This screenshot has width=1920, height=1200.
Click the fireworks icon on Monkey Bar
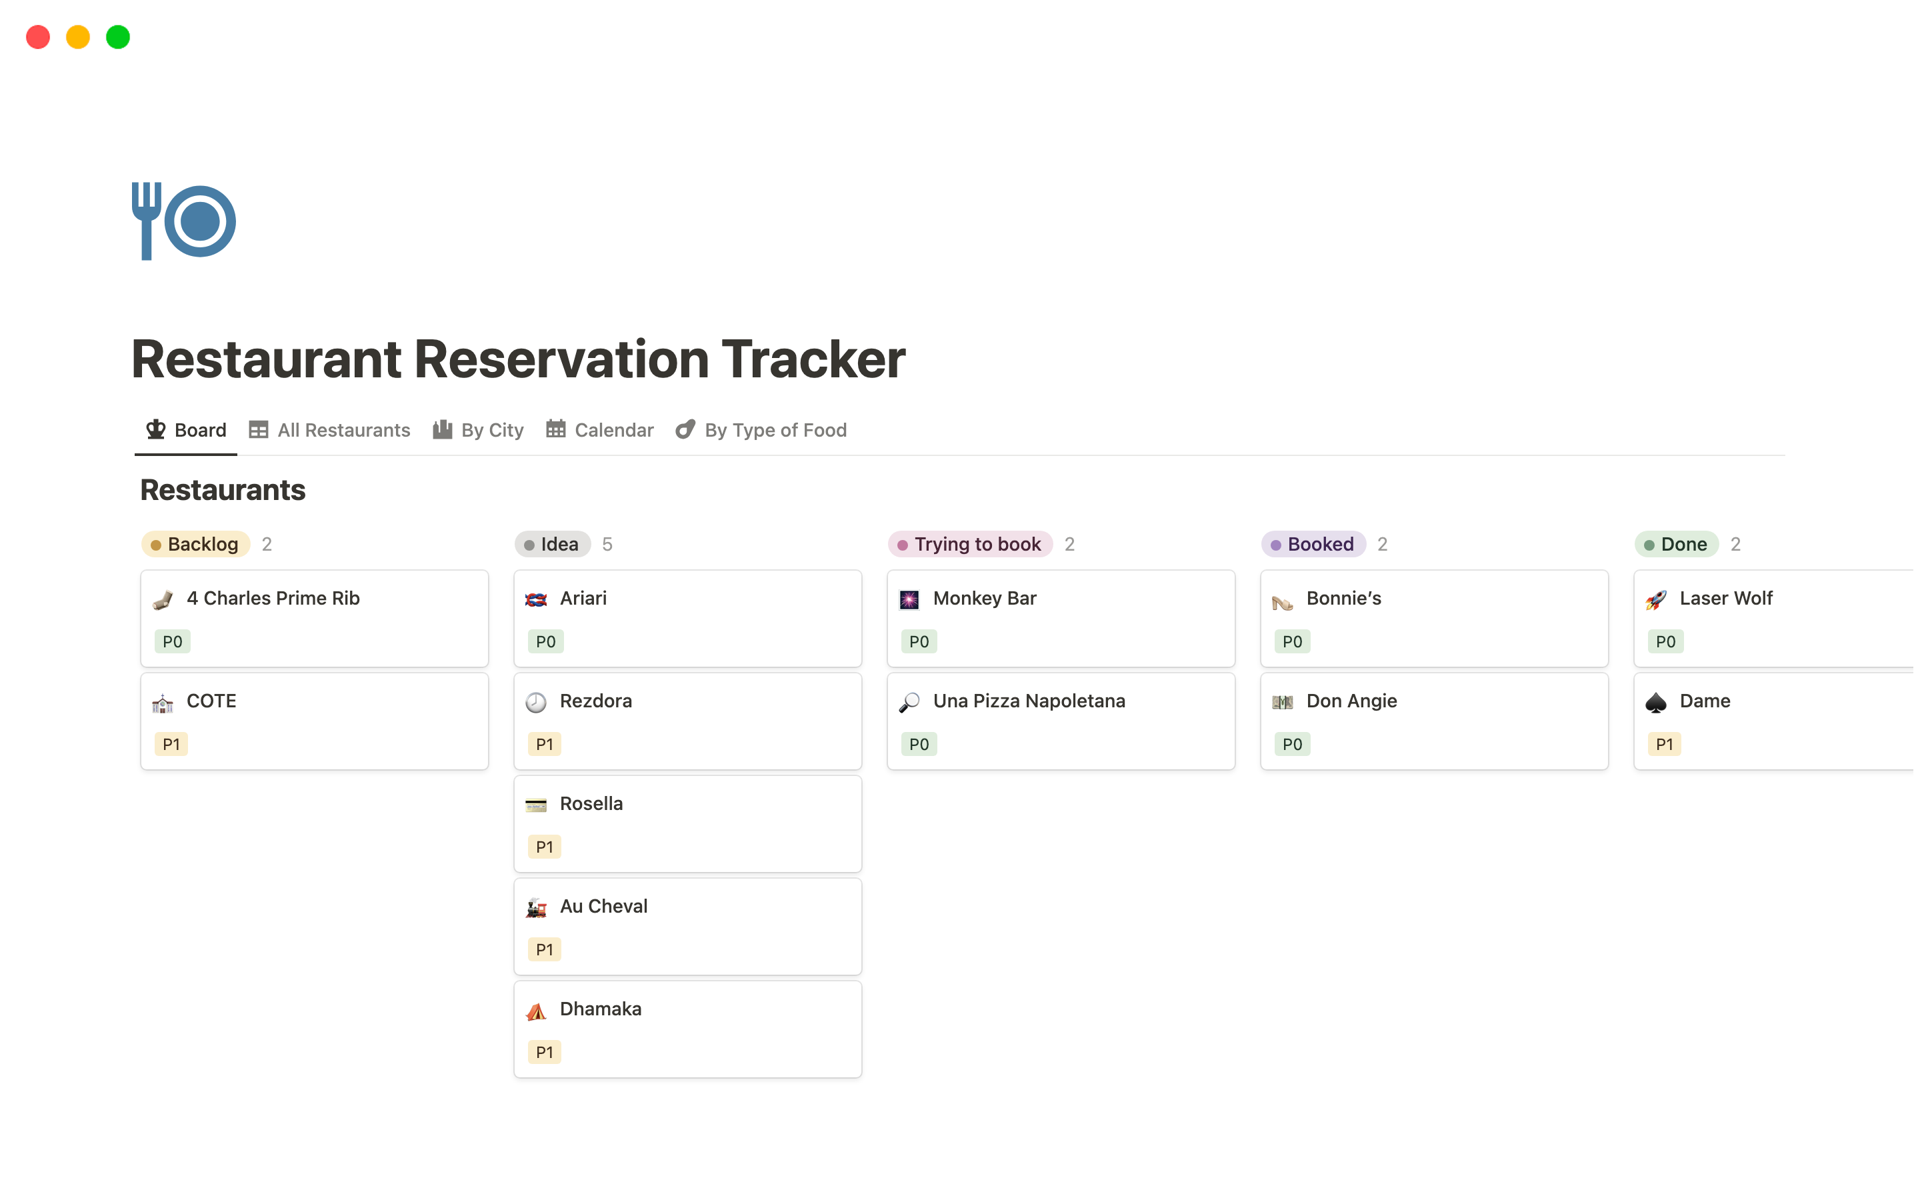(909, 600)
